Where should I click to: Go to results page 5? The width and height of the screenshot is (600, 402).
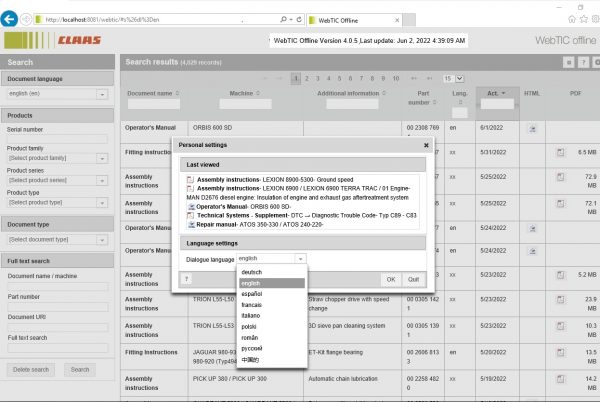pos(339,78)
